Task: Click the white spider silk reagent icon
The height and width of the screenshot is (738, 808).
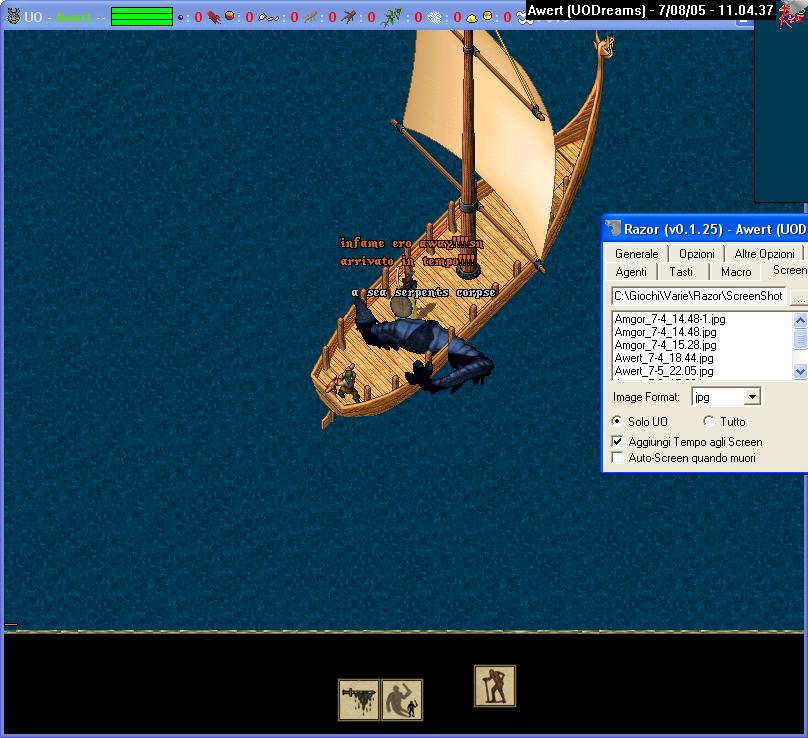Action: tap(435, 18)
